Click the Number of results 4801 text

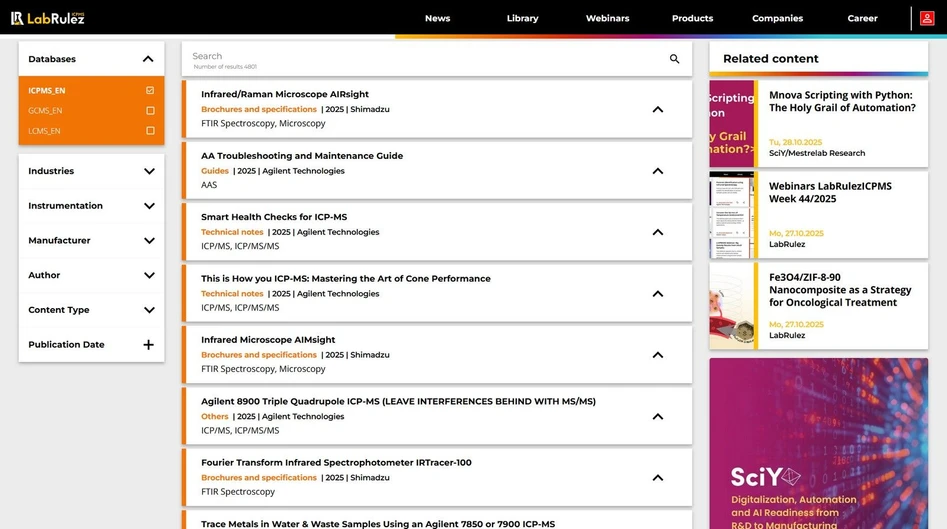pos(225,66)
